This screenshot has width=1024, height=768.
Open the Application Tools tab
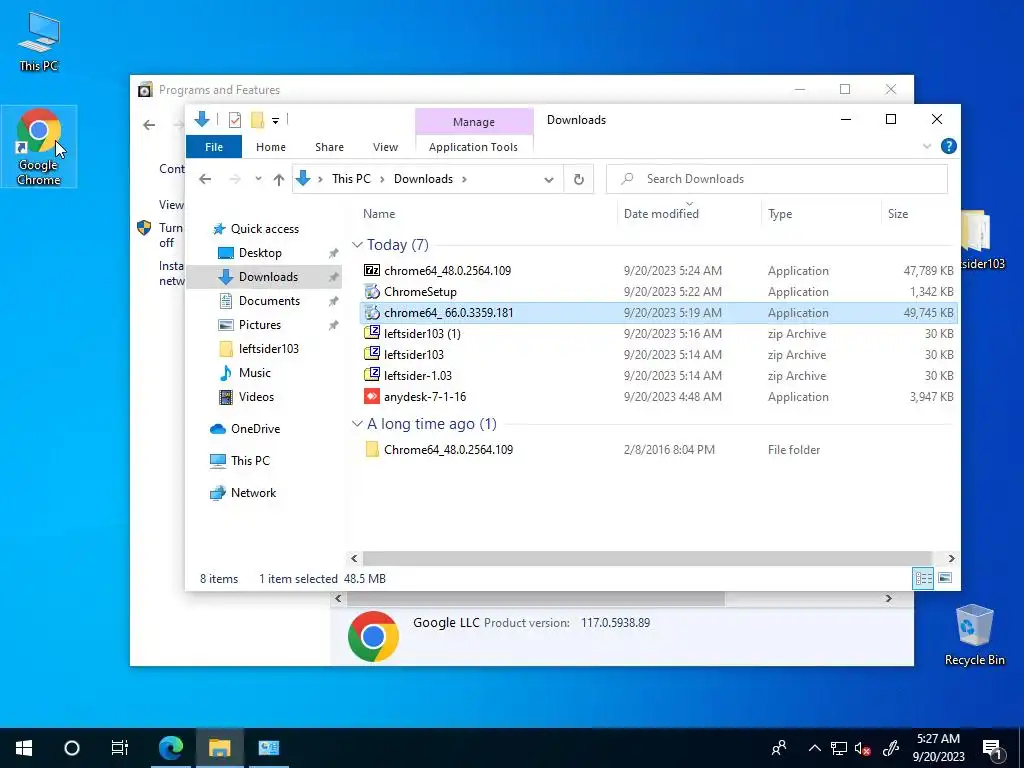[473, 147]
